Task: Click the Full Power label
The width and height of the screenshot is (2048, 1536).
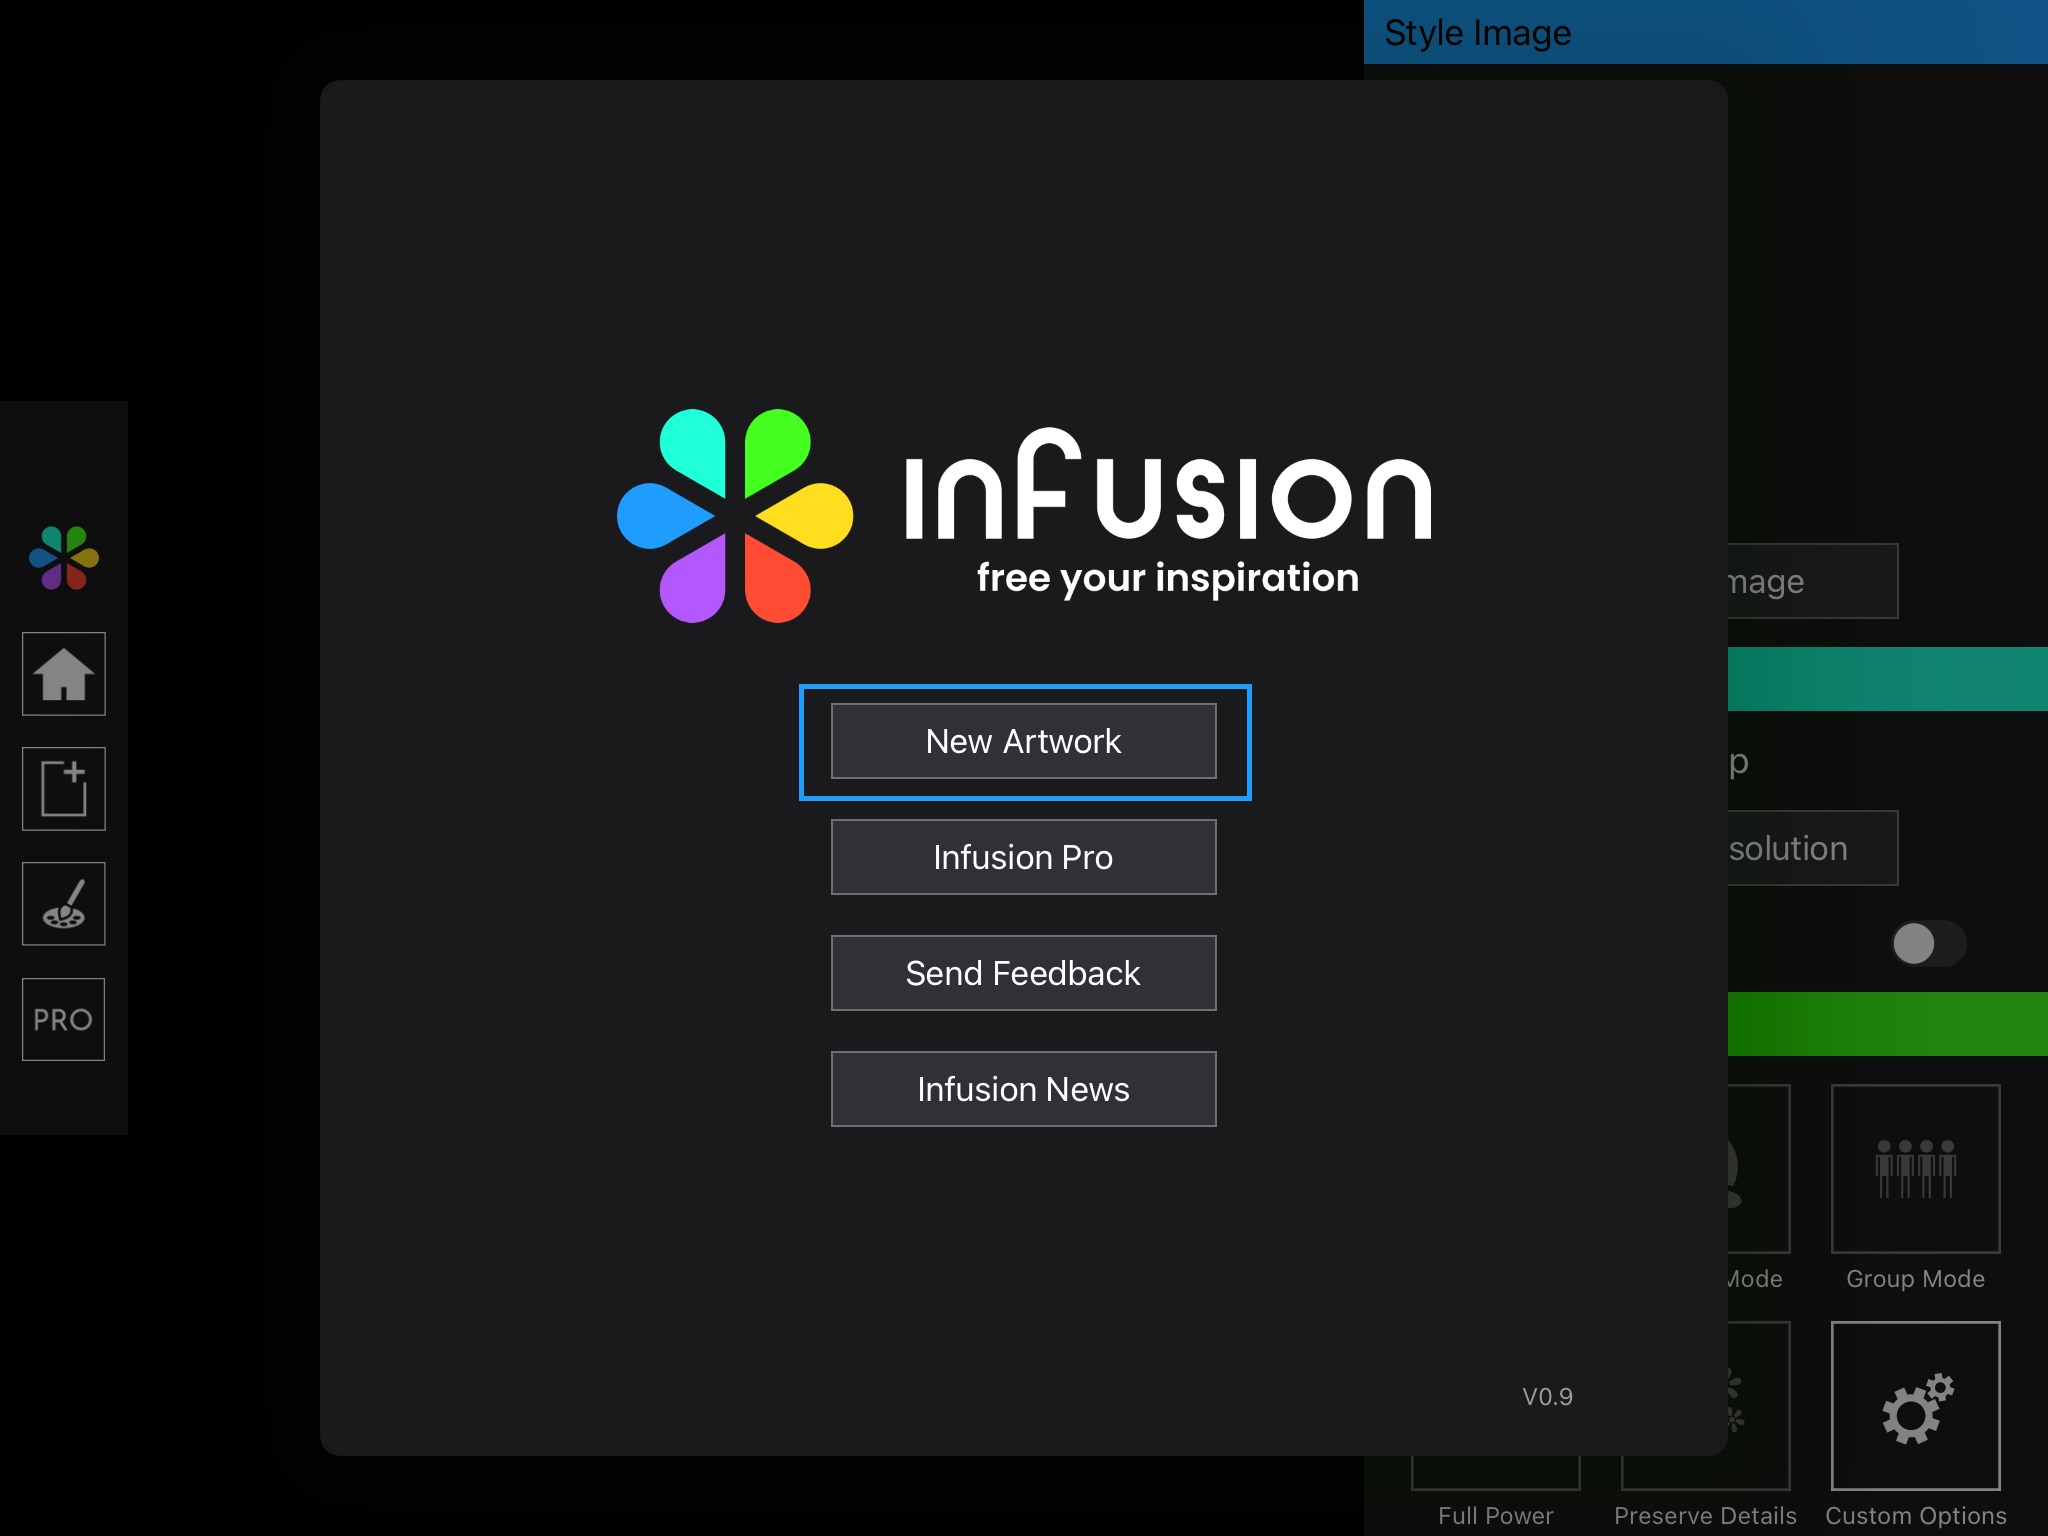Action: [1496, 1516]
